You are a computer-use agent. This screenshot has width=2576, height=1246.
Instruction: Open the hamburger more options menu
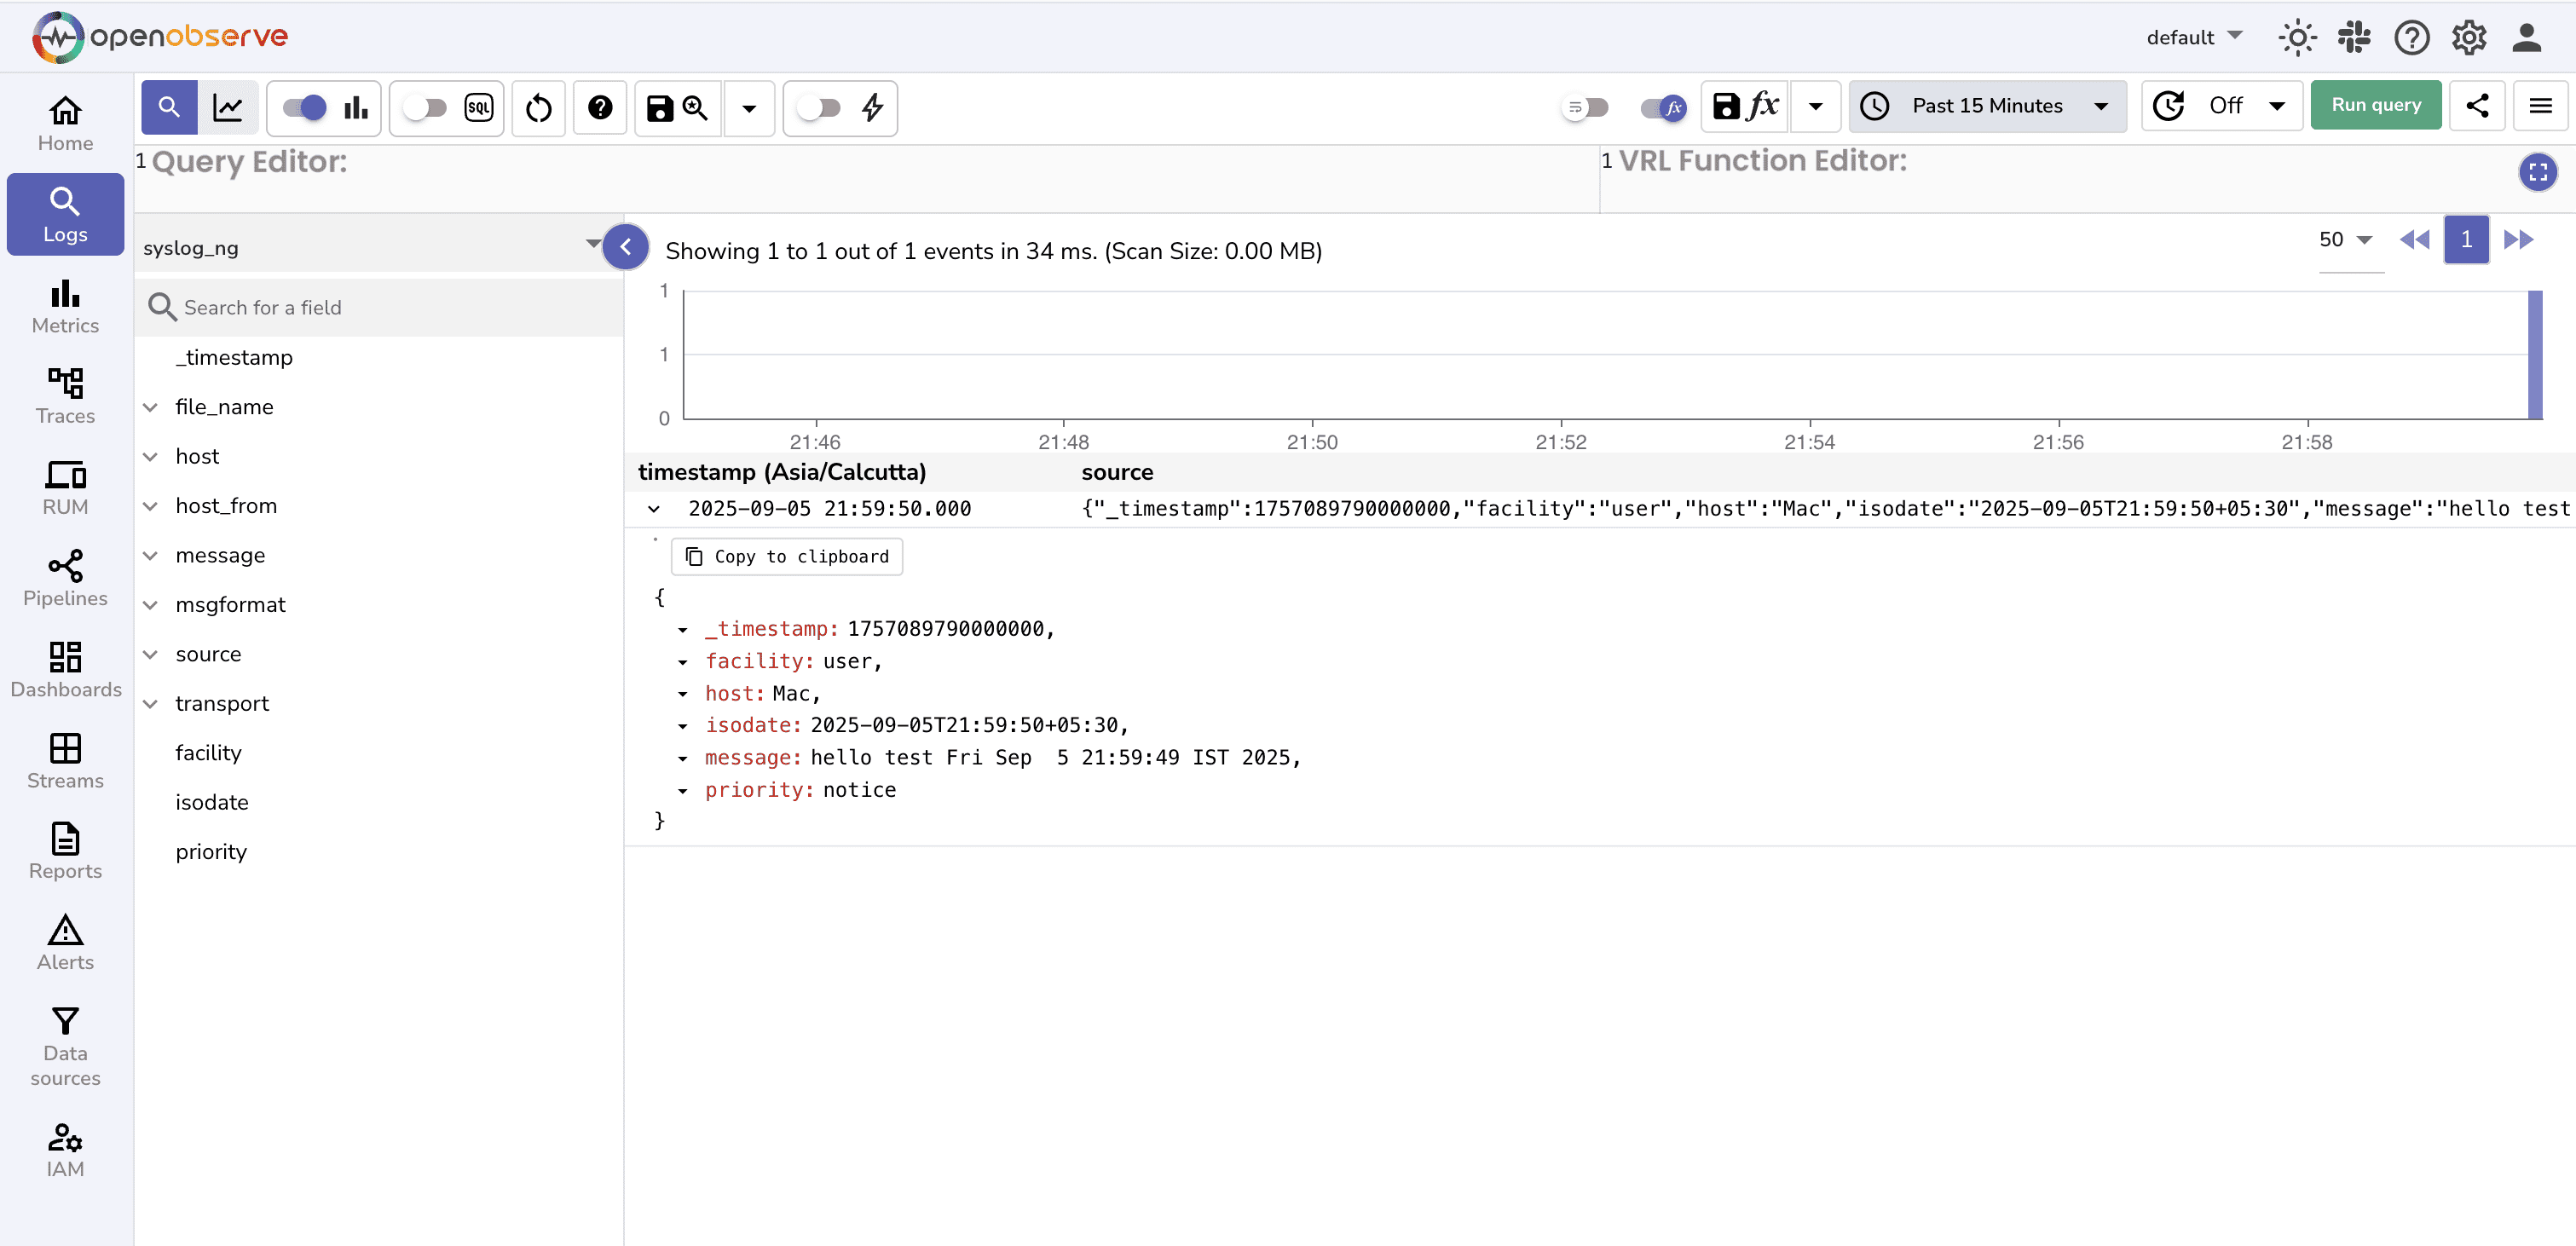pos(2540,106)
